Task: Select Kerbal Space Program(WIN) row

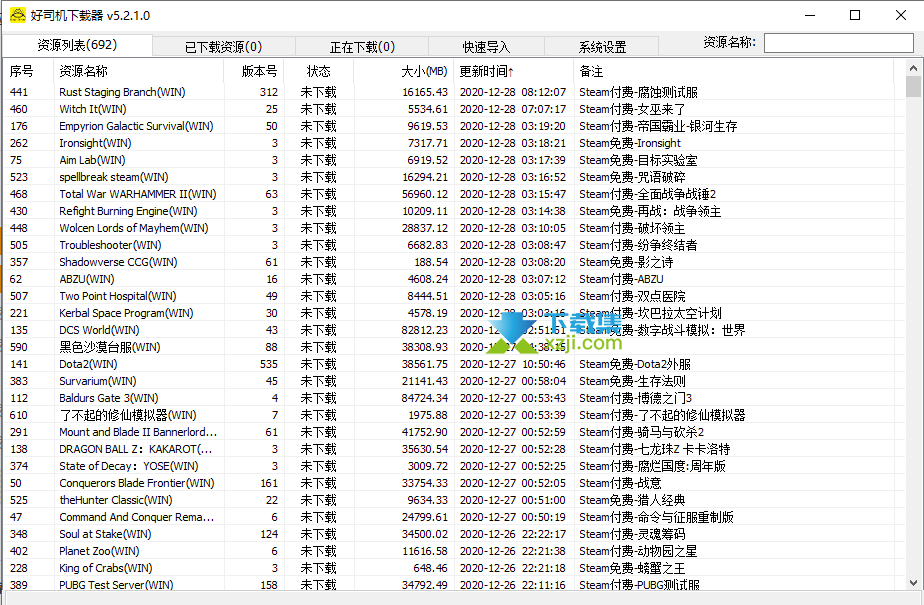Action: [x=455, y=313]
